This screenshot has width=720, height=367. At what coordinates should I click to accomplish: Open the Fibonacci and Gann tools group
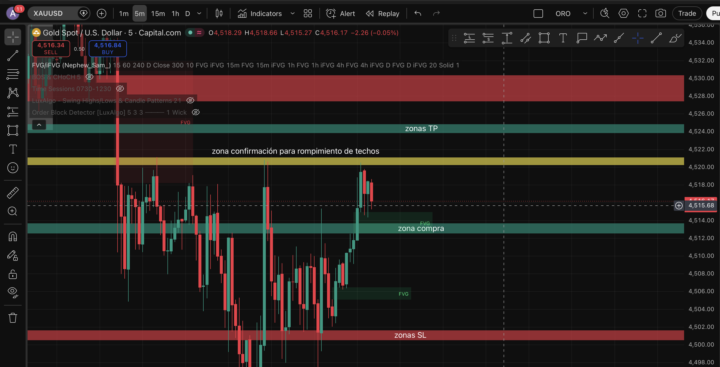pos(13,74)
